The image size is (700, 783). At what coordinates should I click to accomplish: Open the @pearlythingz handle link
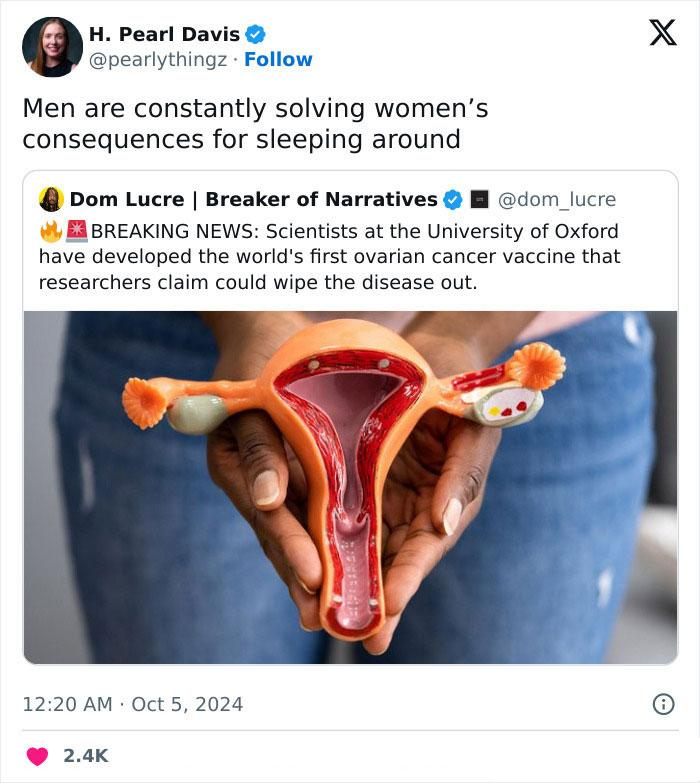pos(158,60)
